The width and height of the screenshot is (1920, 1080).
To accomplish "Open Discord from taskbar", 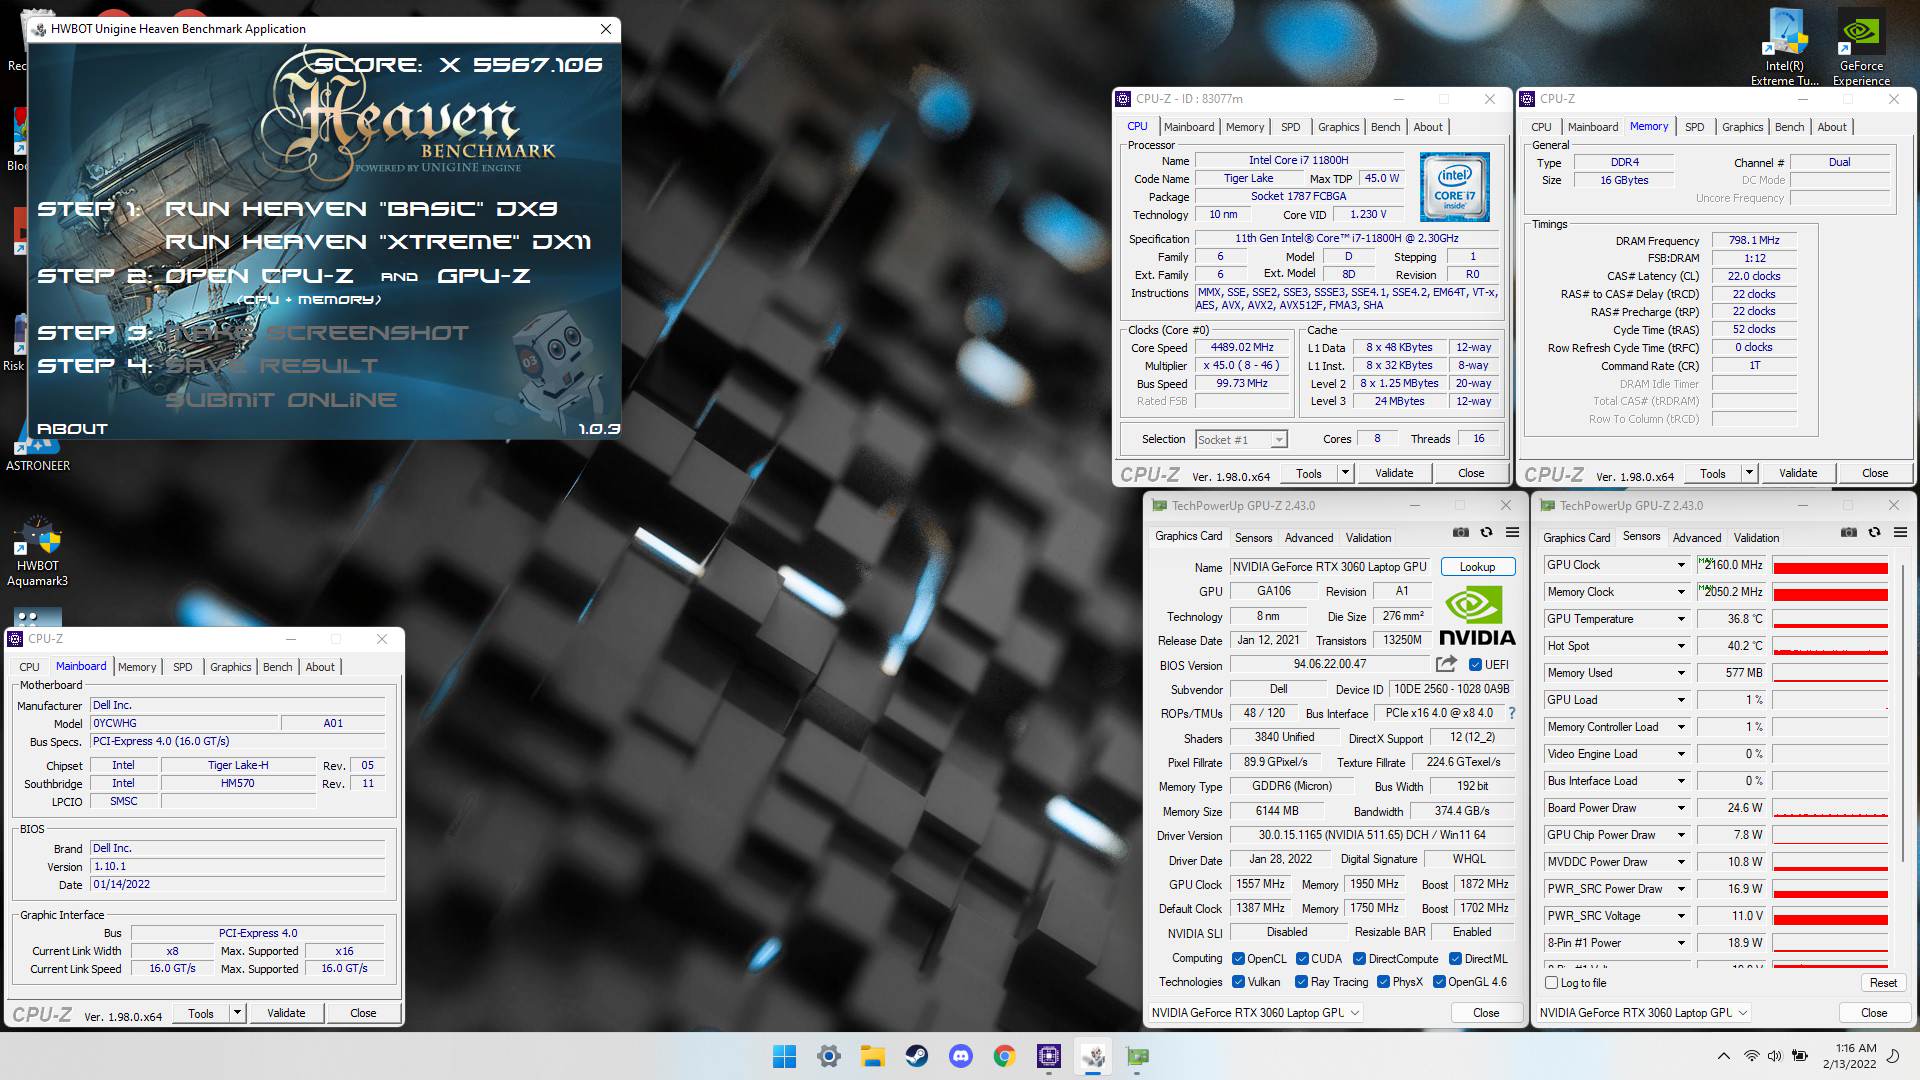I will coord(960,1056).
